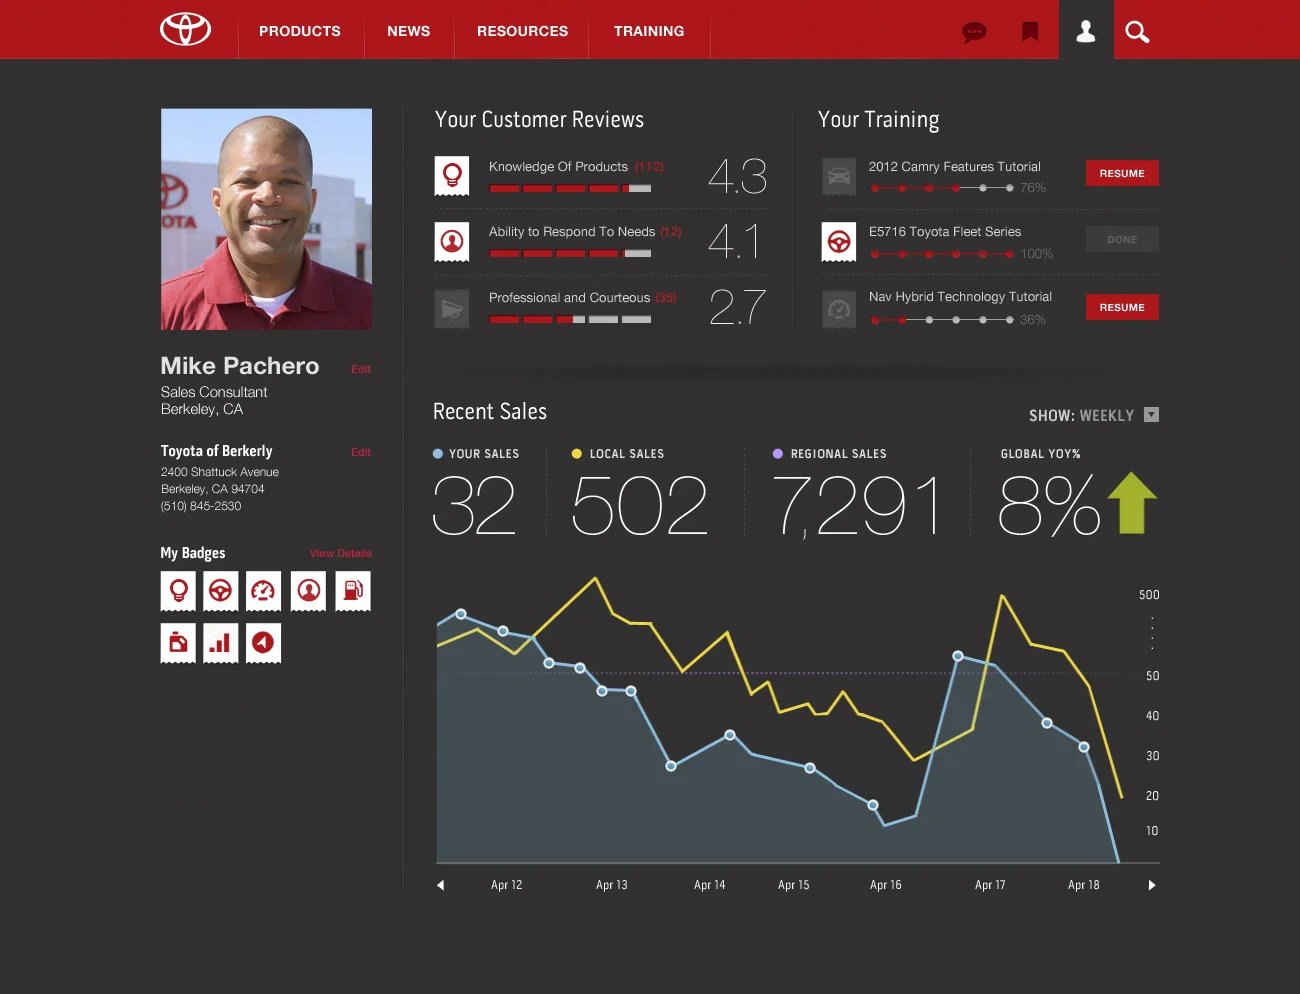This screenshot has height=994, width=1300.
Task: Click the Ability to Respond To Needs rating bar
Action: (570, 254)
